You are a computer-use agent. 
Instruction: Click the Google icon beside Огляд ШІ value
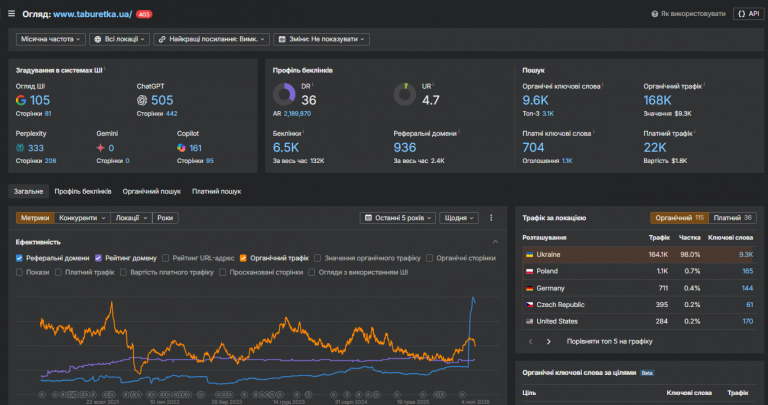20,100
